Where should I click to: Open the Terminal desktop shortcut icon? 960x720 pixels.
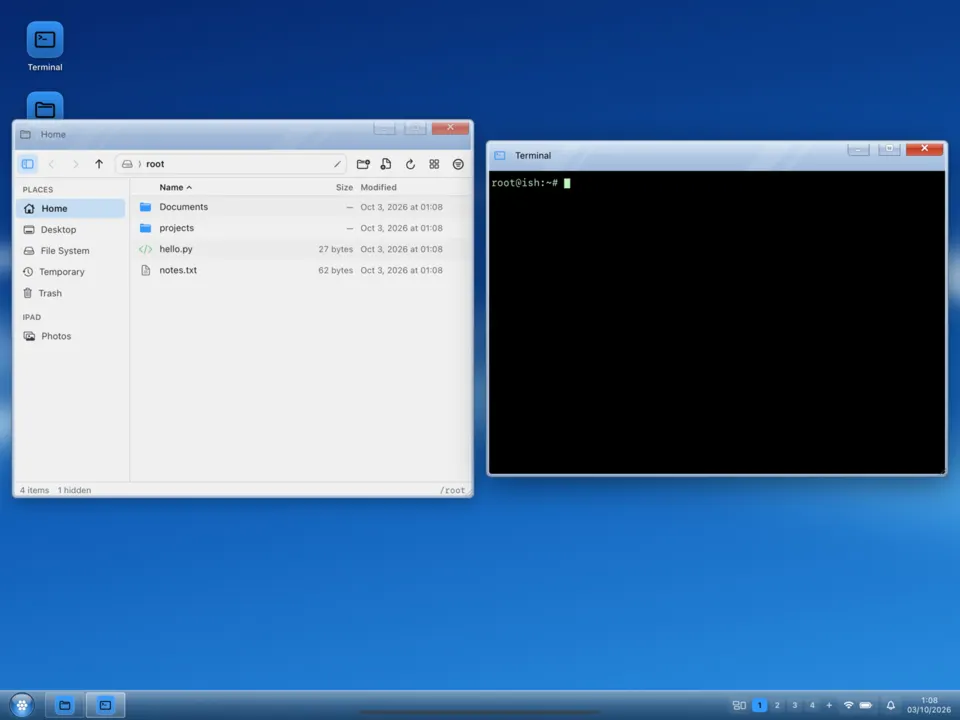point(45,40)
